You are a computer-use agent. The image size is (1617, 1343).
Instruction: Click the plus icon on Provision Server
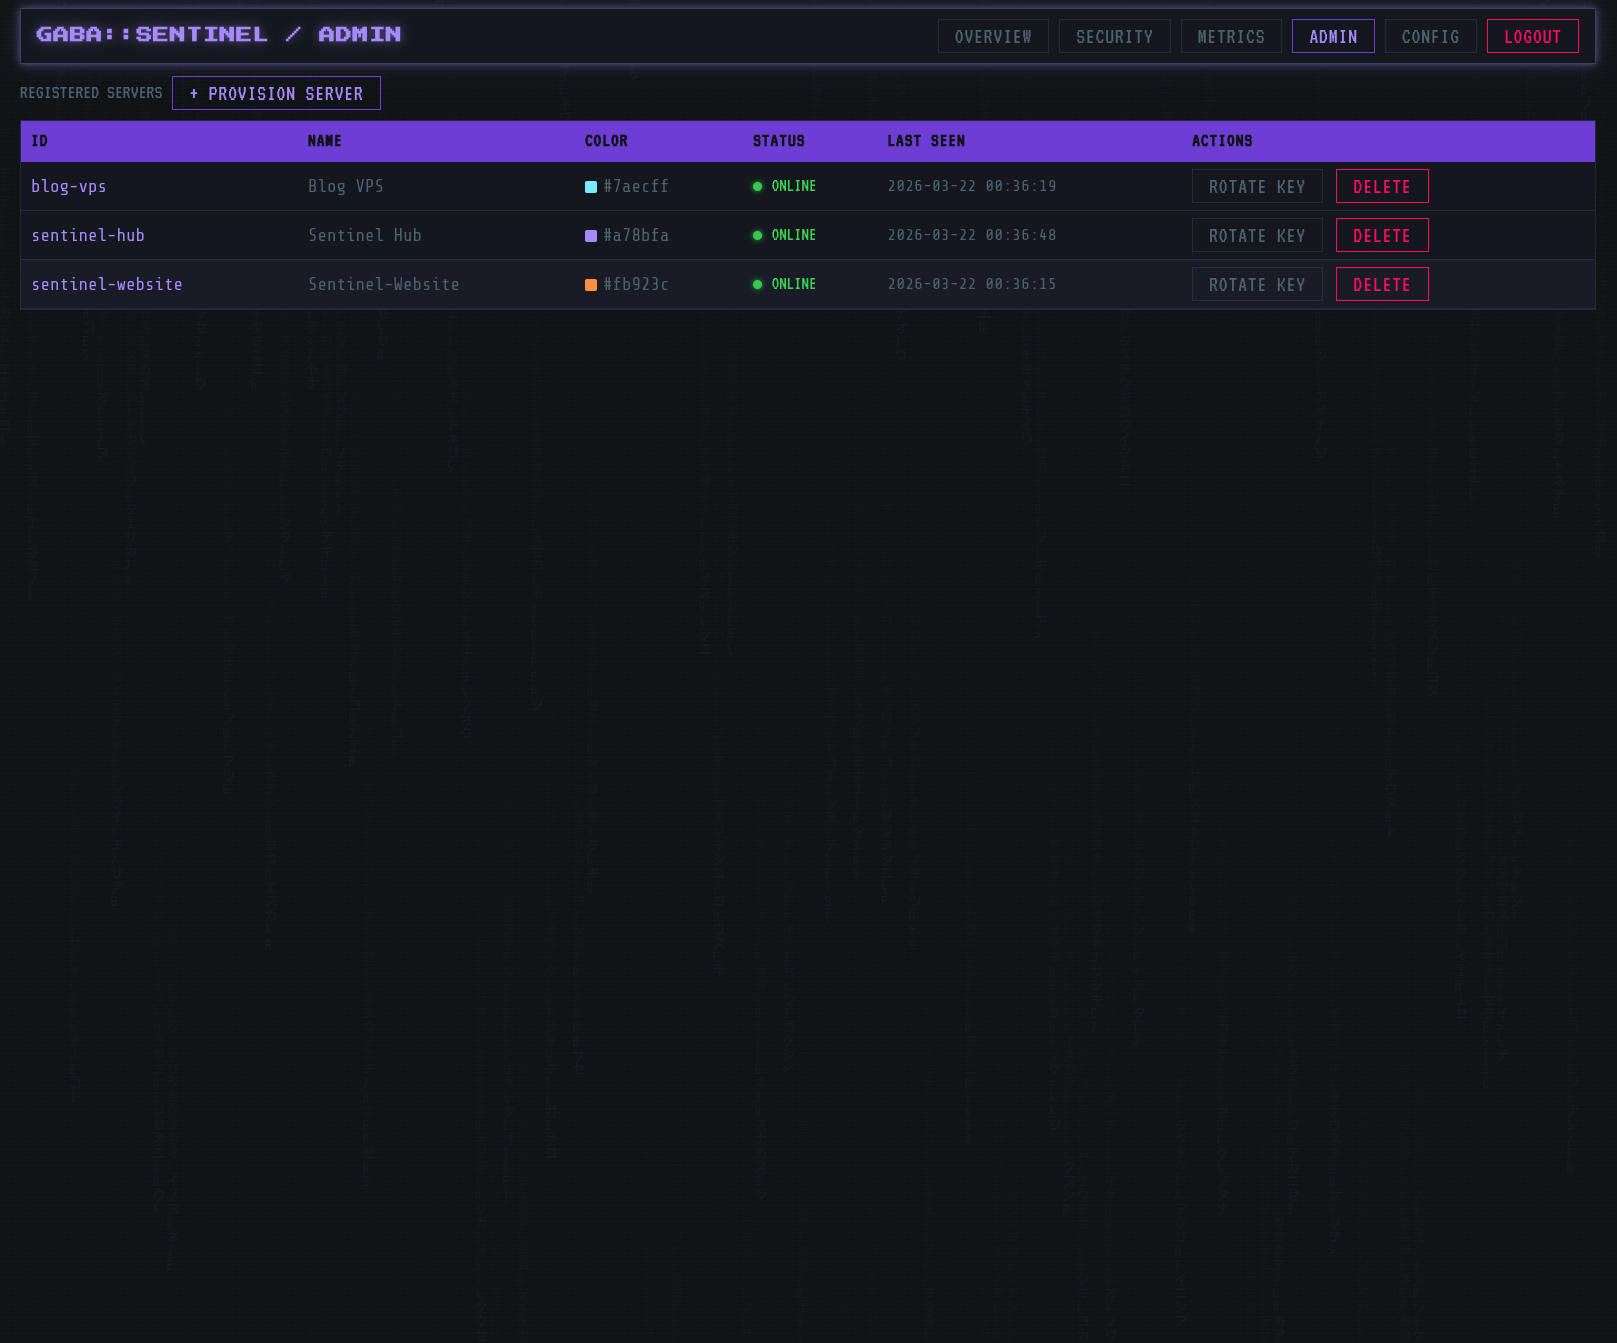[x=194, y=93]
